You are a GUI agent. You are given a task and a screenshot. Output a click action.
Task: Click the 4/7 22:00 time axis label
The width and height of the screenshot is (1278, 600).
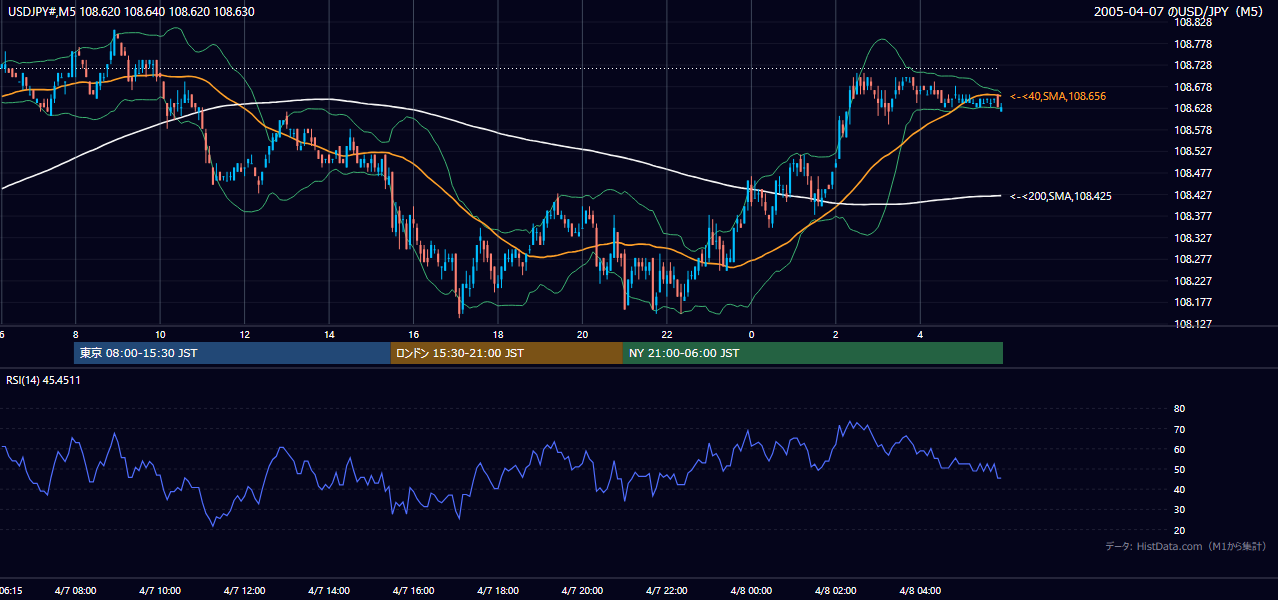(x=666, y=591)
